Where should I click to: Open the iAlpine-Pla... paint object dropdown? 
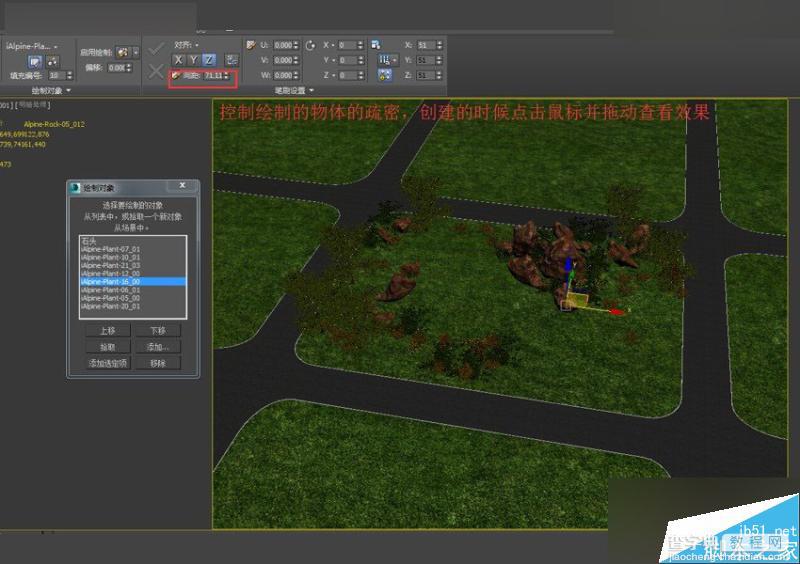coord(32,46)
